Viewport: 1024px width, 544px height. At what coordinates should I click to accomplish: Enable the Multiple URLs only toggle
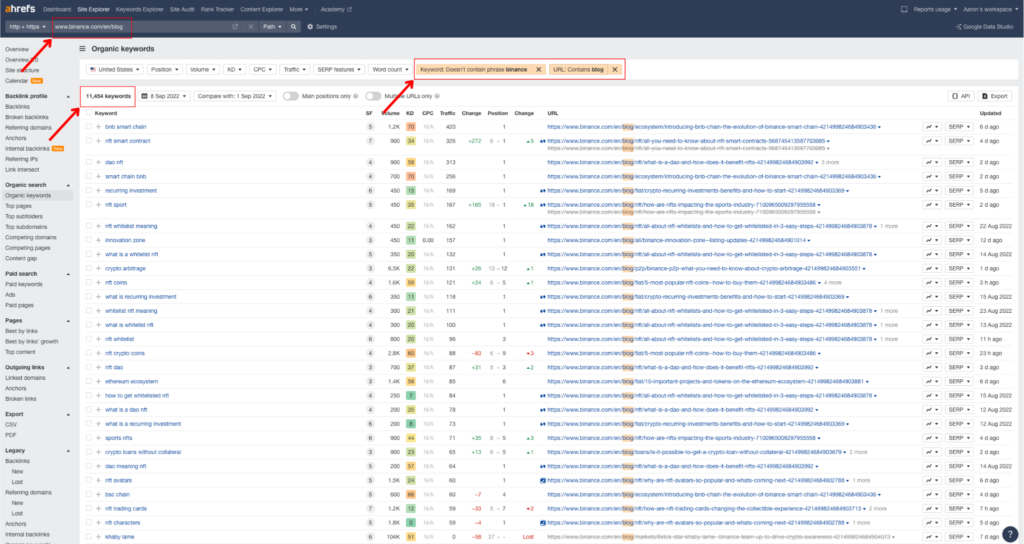(373, 96)
